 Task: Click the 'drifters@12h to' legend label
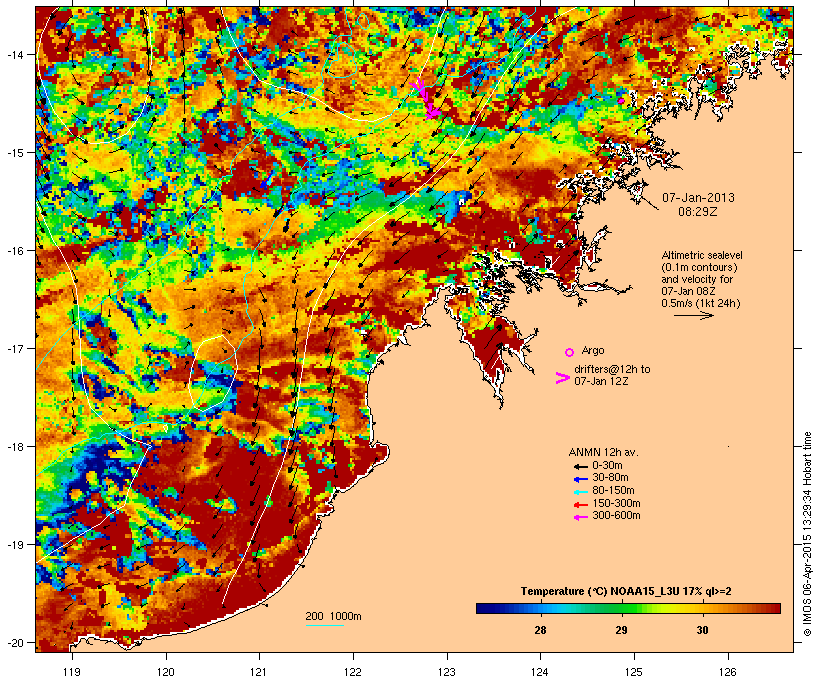pos(612,369)
